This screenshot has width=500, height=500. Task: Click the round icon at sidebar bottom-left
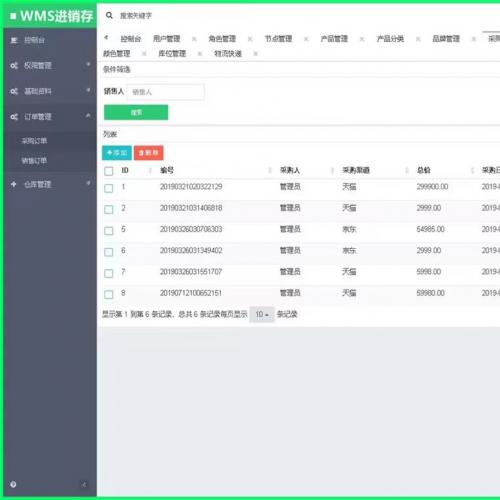[13, 484]
